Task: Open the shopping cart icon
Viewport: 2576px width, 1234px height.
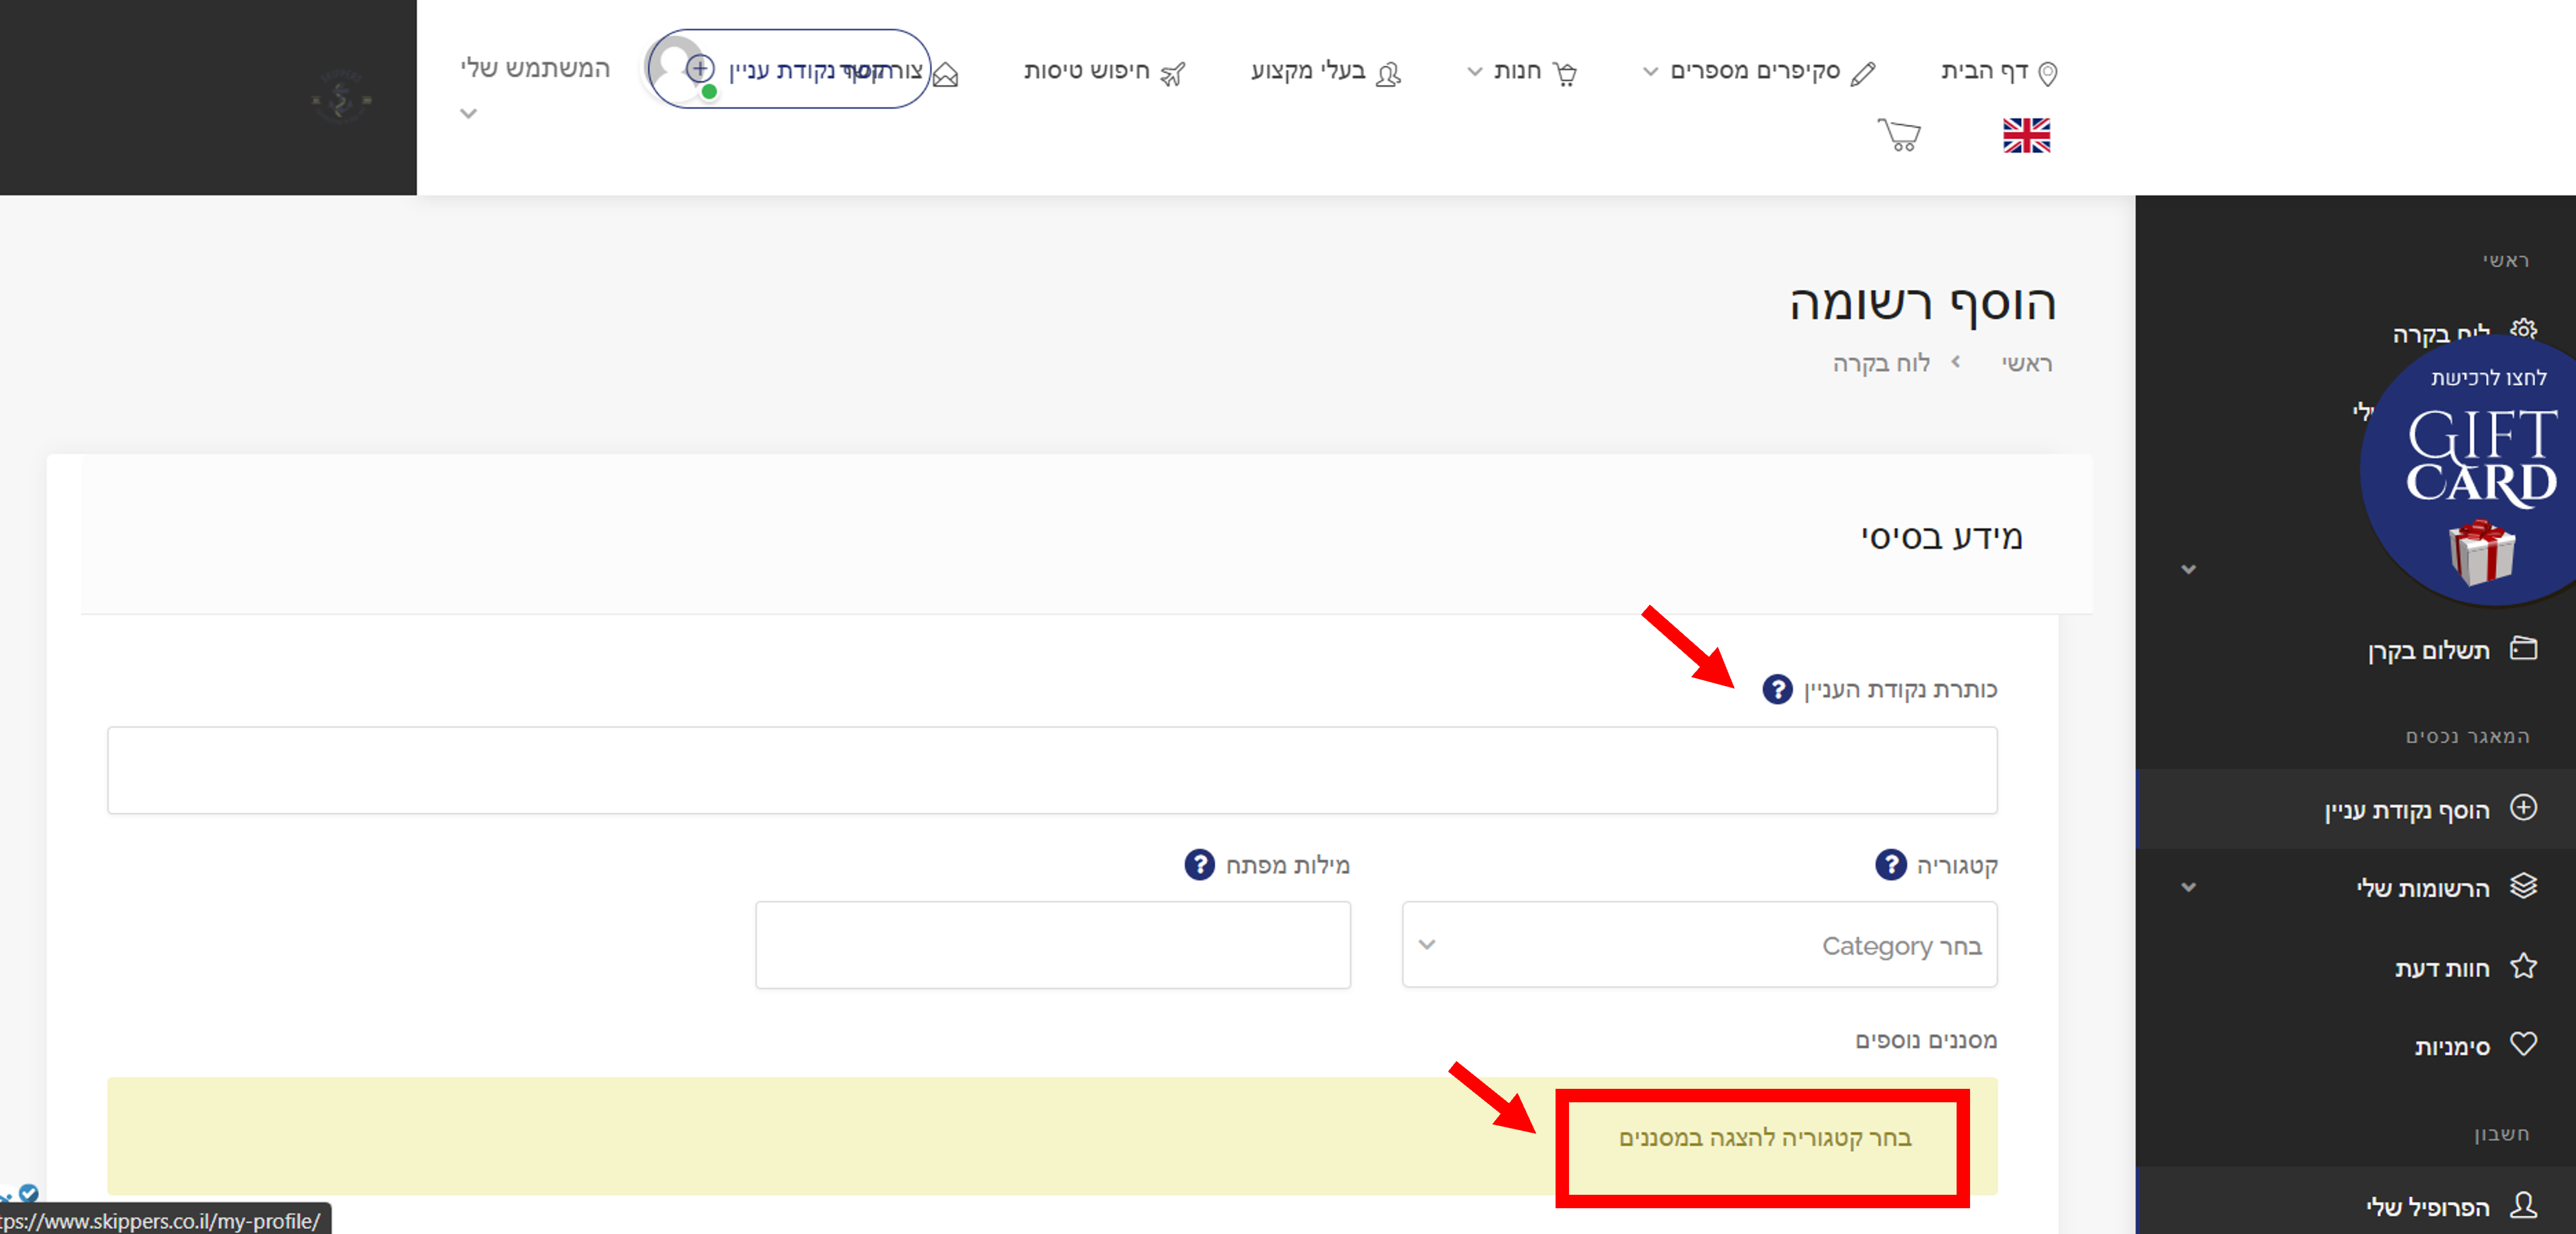Action: (x=1899, y=134)
